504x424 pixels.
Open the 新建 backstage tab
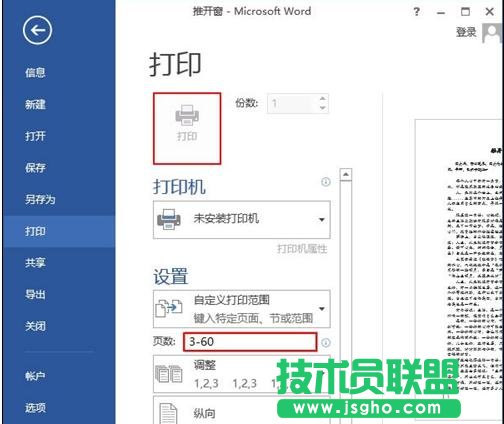pos(35,104)
